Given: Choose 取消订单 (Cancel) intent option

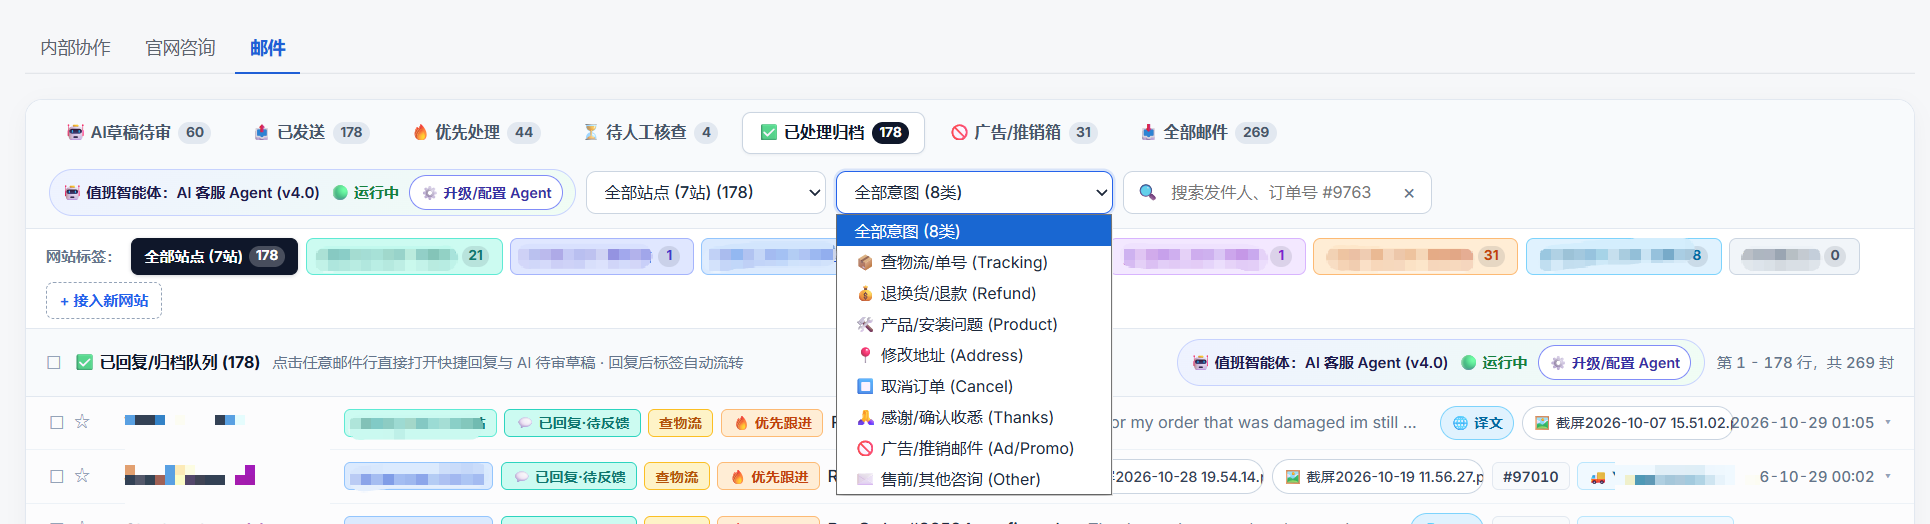Looking at the screenshot, I should click(974, 386).
